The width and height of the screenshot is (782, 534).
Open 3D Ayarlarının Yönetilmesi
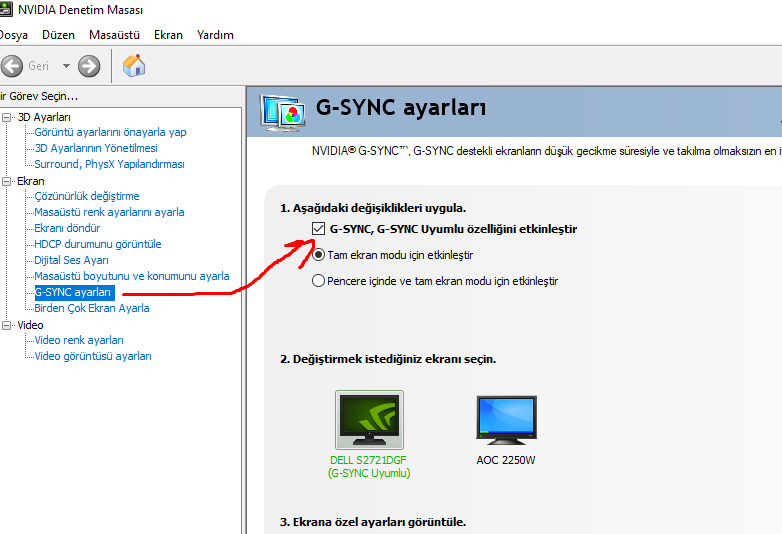coord(96,148)
